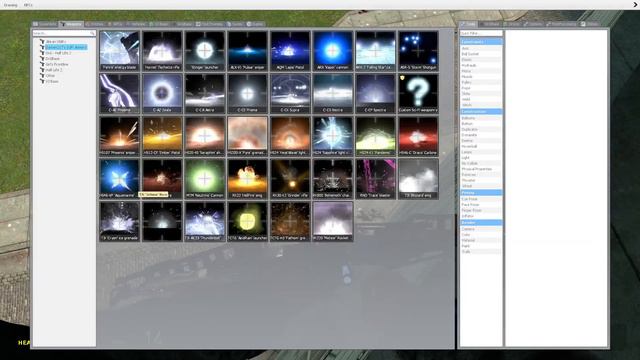Select the ASX-5 'Storm' Shotgun
The height and width of the screenshot is (360, 640).
pos(418,51)
